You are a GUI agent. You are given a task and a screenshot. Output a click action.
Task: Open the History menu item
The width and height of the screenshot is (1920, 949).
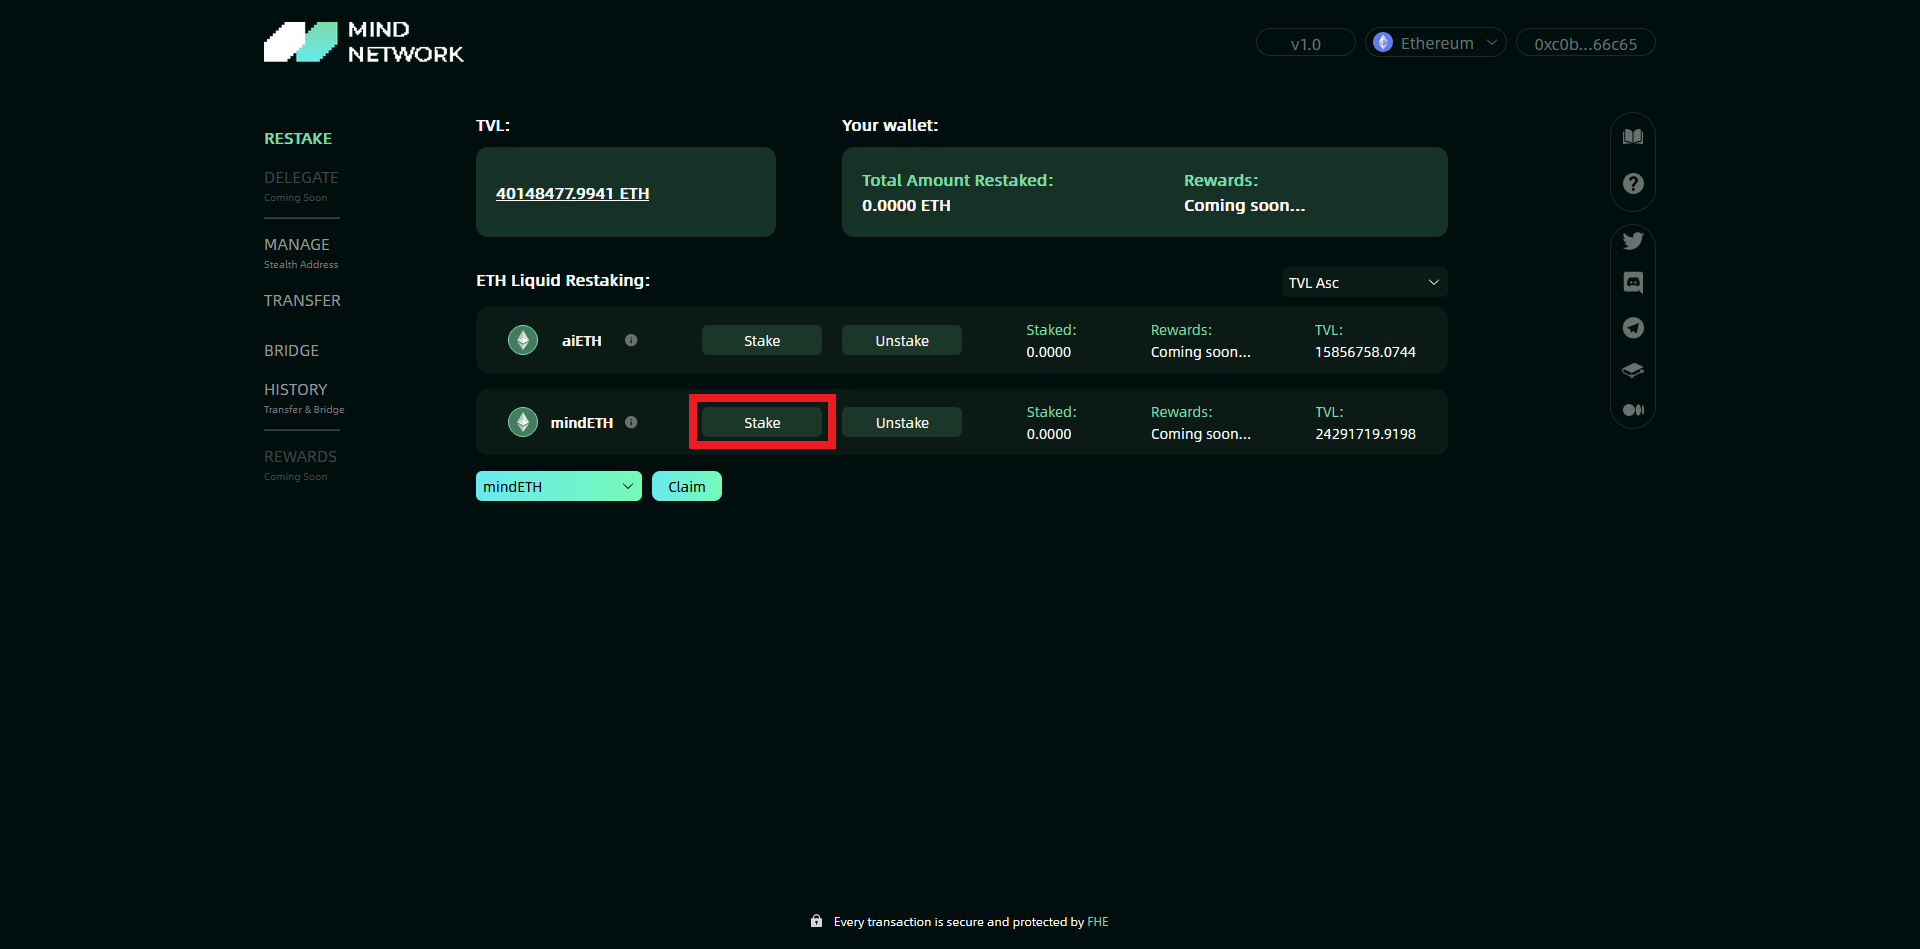point(295,390)
